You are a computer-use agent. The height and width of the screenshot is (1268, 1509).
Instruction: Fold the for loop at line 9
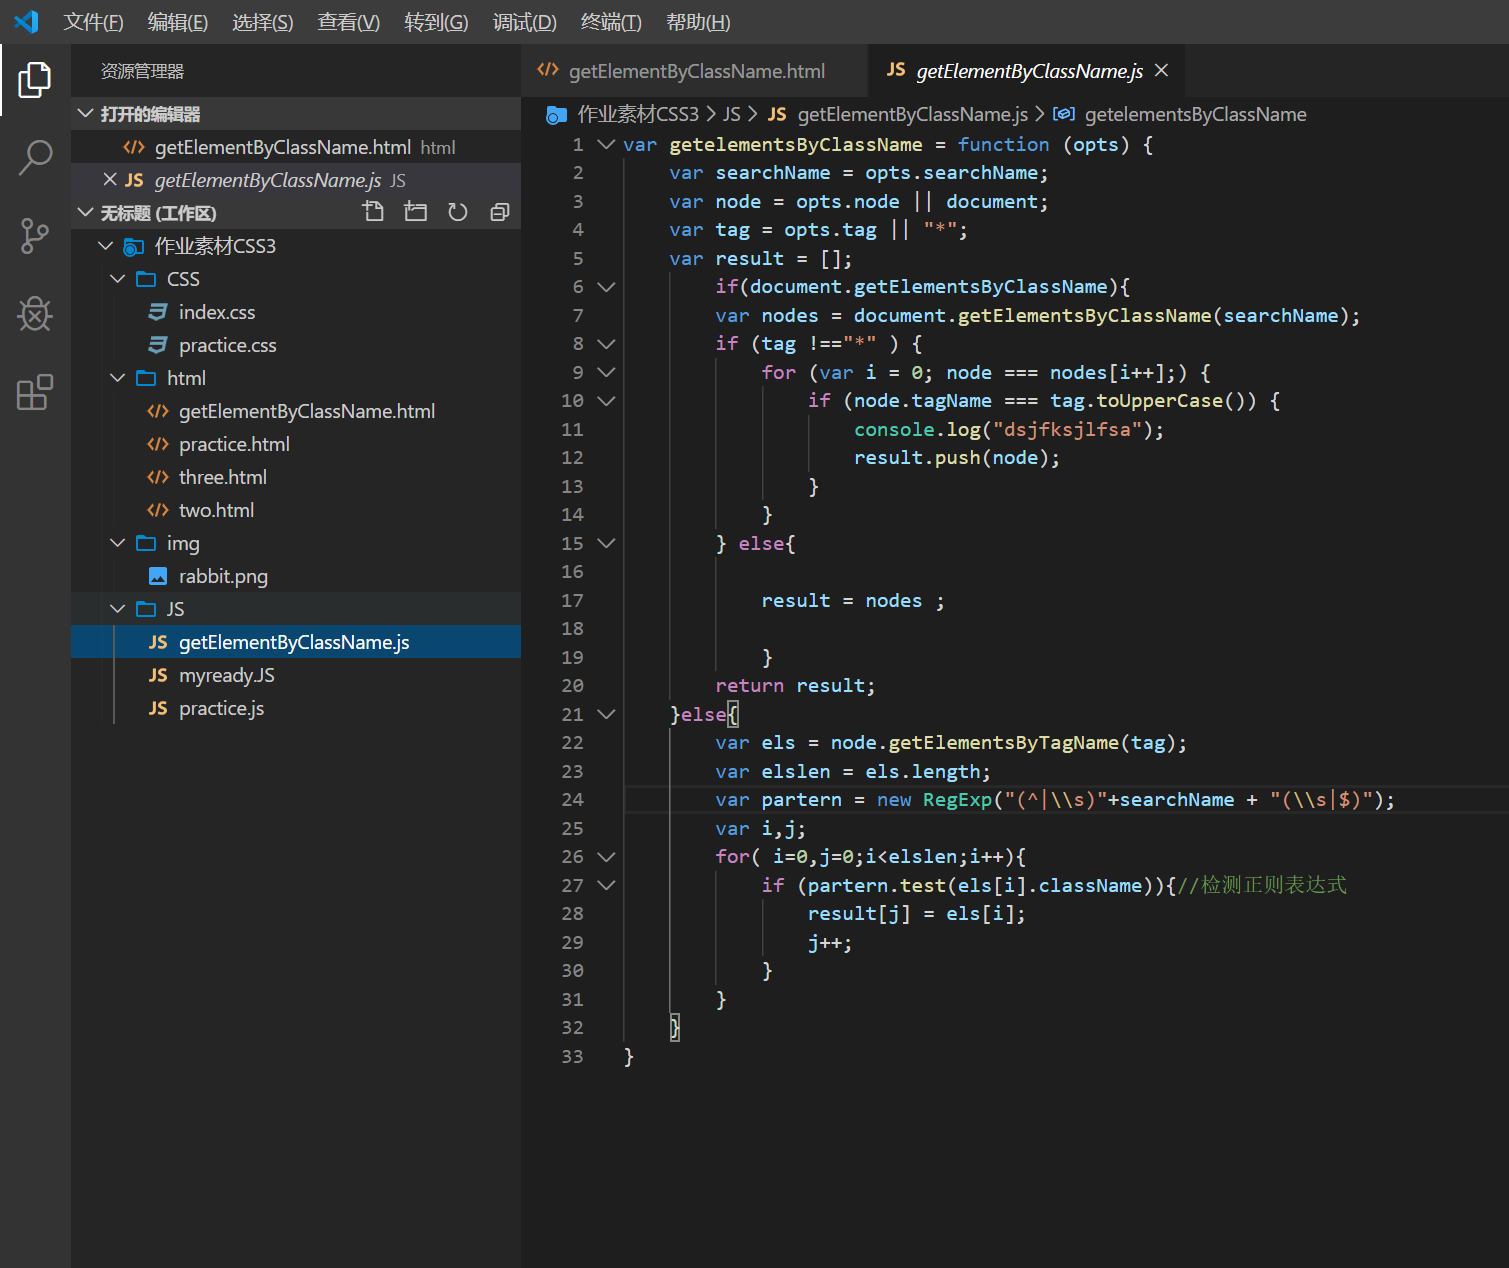coord(606,372)
